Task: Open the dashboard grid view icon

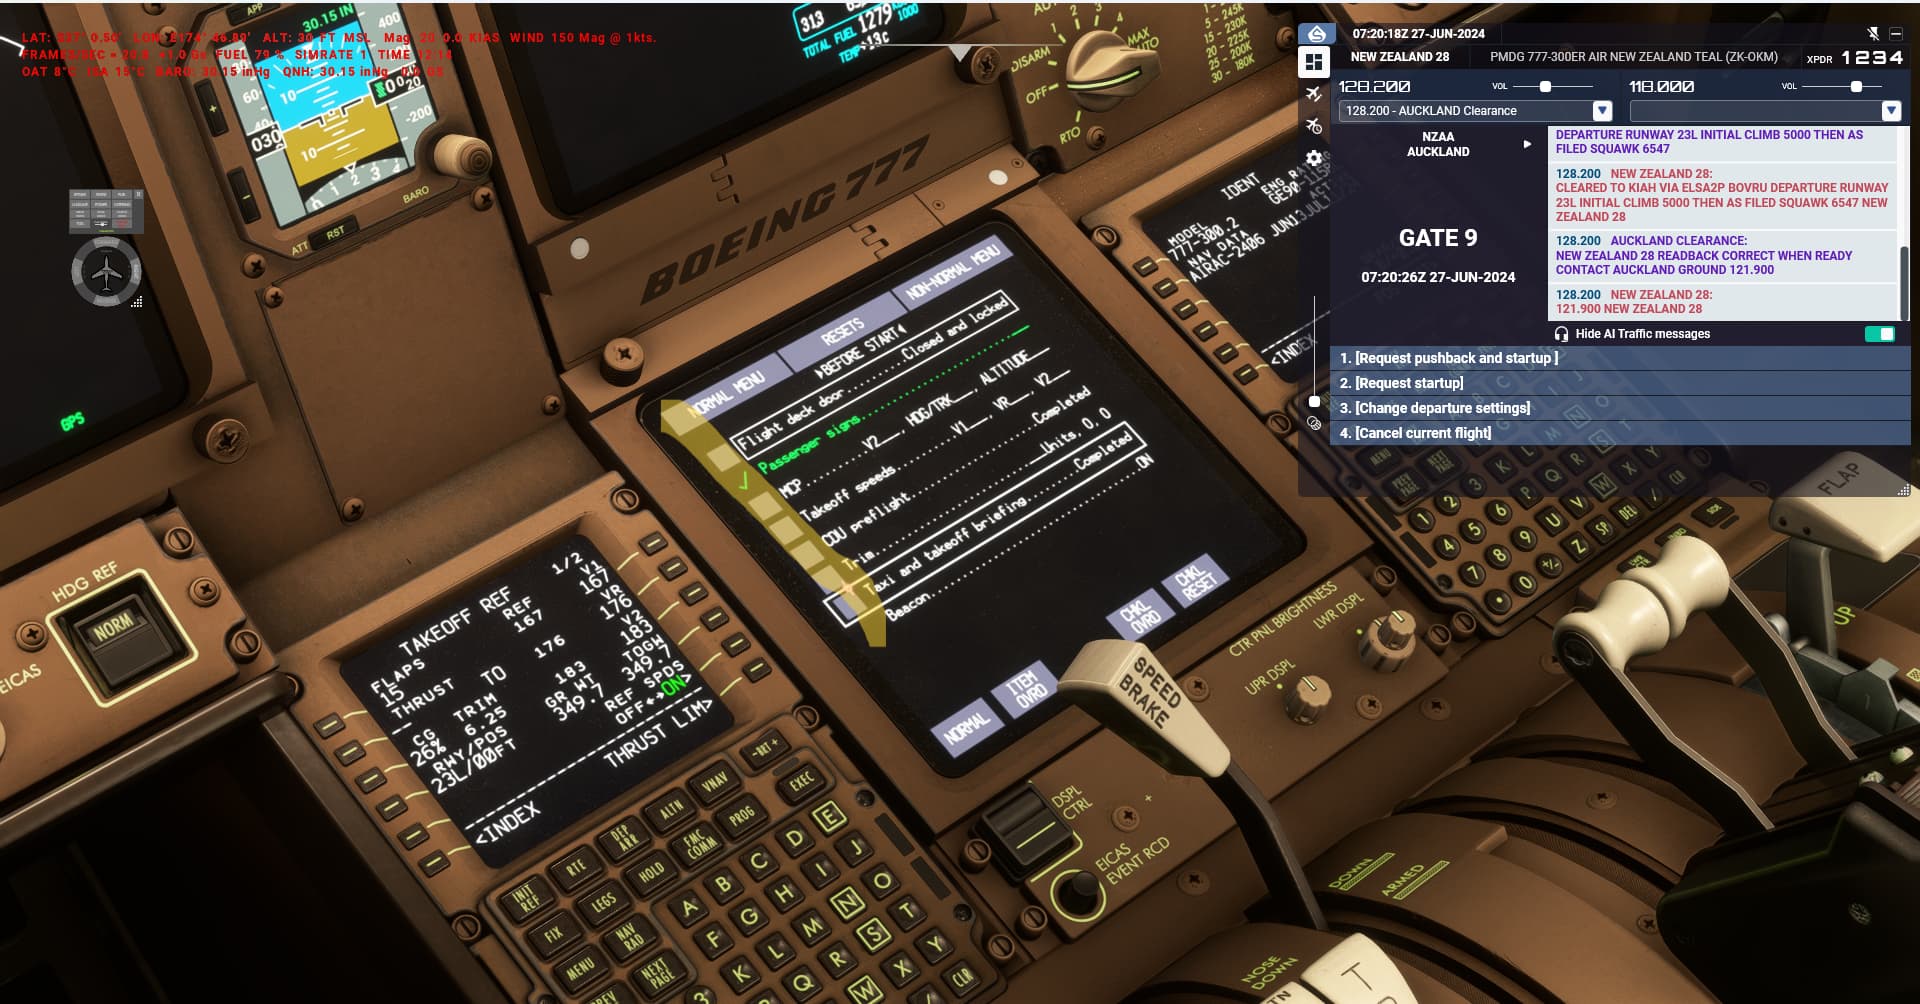Action: 1314,62
